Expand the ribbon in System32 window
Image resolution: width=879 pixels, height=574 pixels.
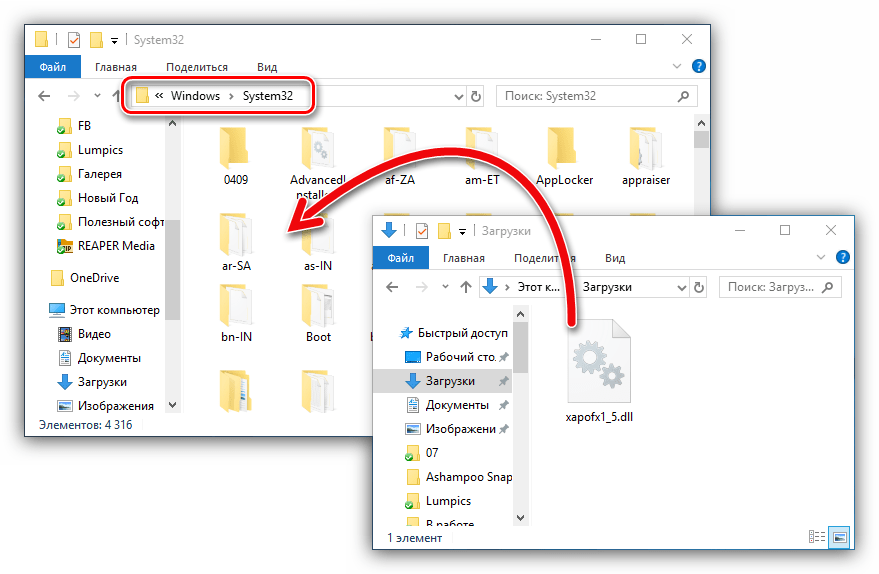(678, 66)
